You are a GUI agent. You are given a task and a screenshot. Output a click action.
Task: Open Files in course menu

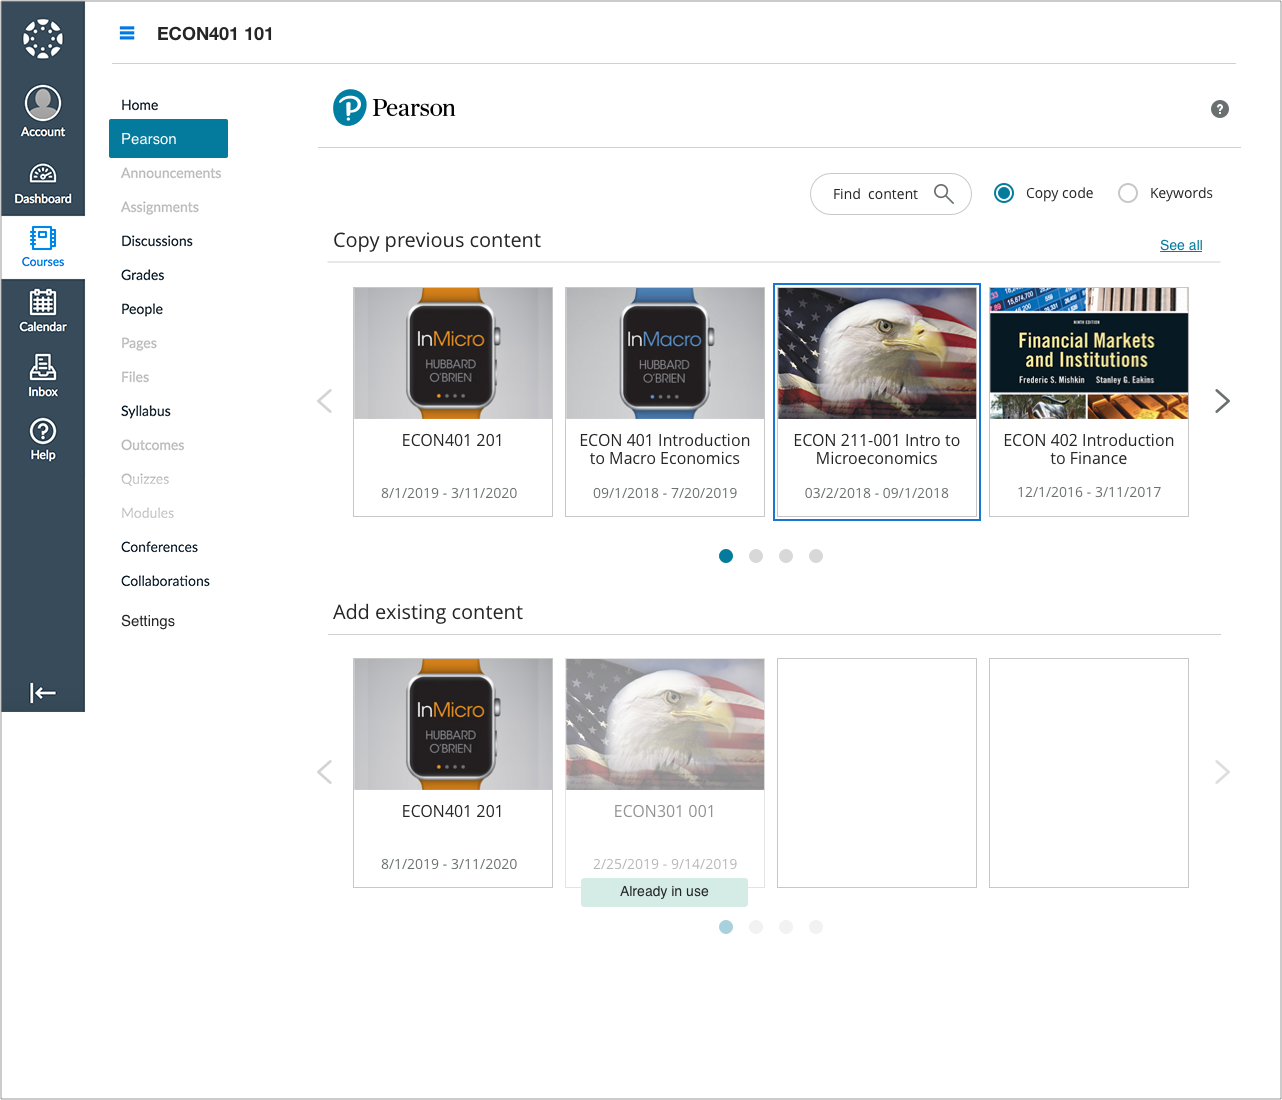point(135,377)
